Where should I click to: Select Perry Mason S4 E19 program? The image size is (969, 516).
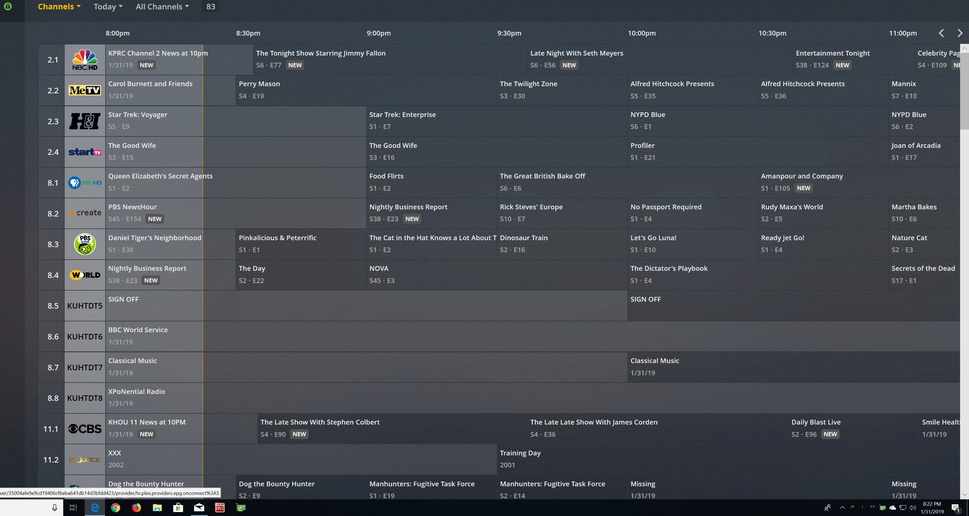click(x=366, y=90)
